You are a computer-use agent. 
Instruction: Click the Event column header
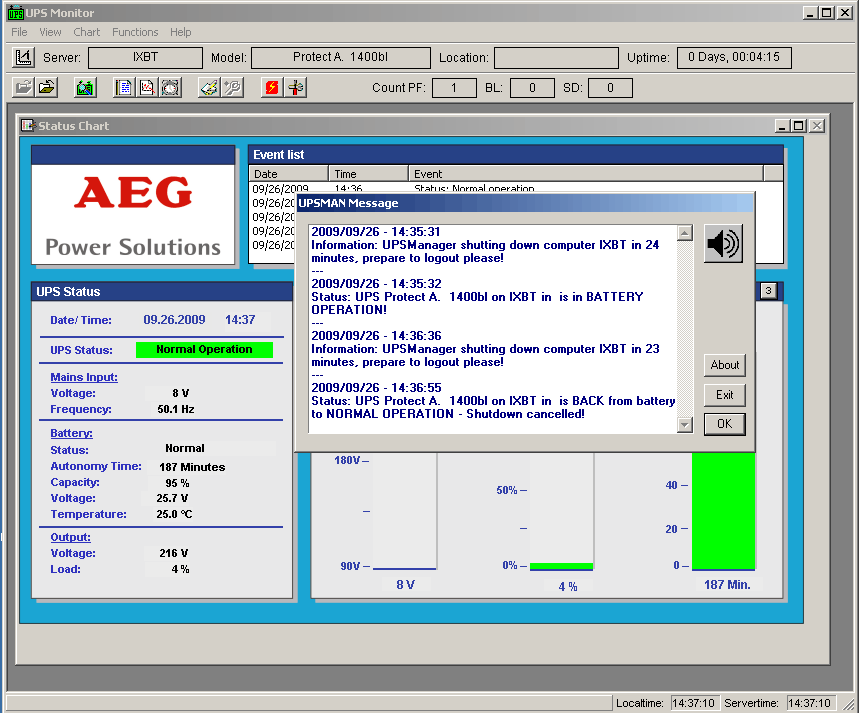(x=585, y=174)
